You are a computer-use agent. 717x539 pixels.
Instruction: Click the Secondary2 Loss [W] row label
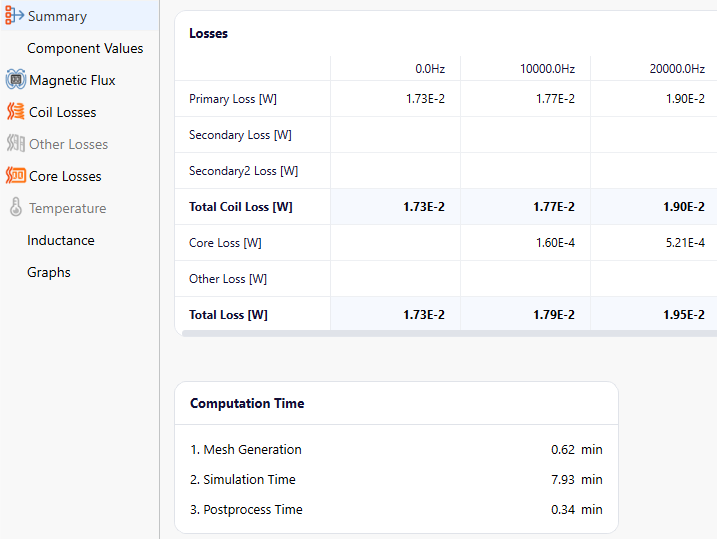coord(243,171)
